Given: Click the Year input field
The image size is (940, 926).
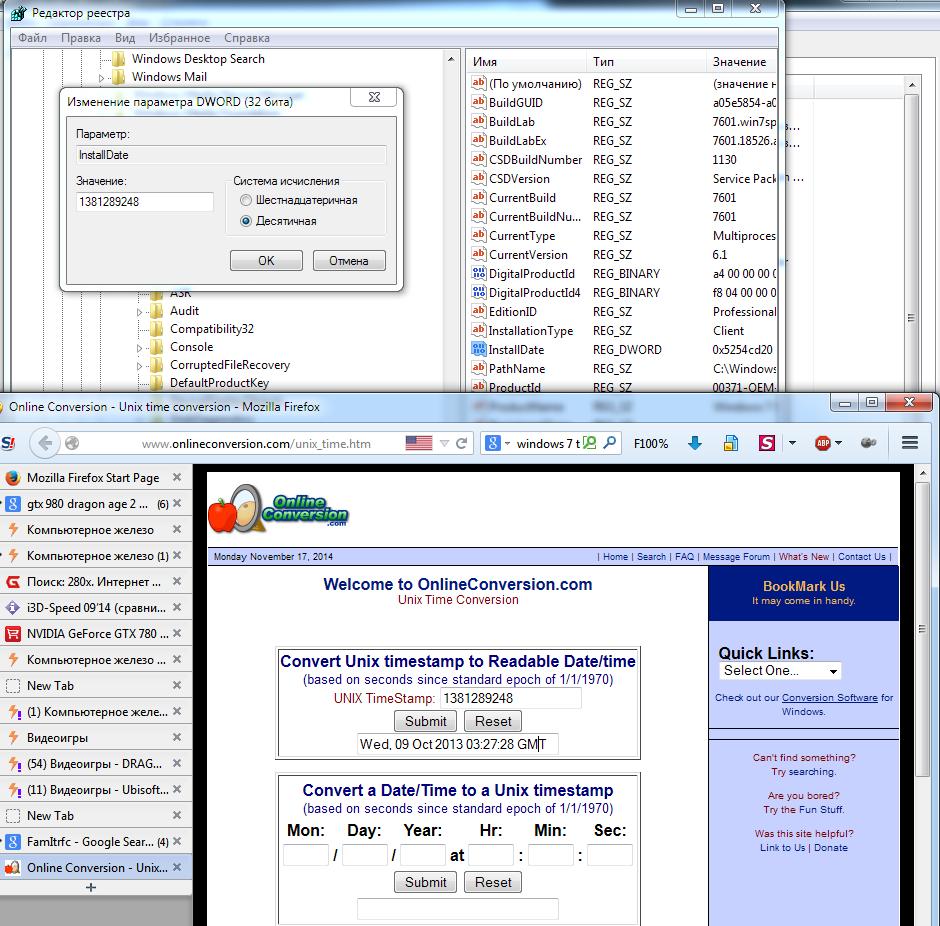Looking at the screenshot, I should pyautogui.click(x=422, y=855).
